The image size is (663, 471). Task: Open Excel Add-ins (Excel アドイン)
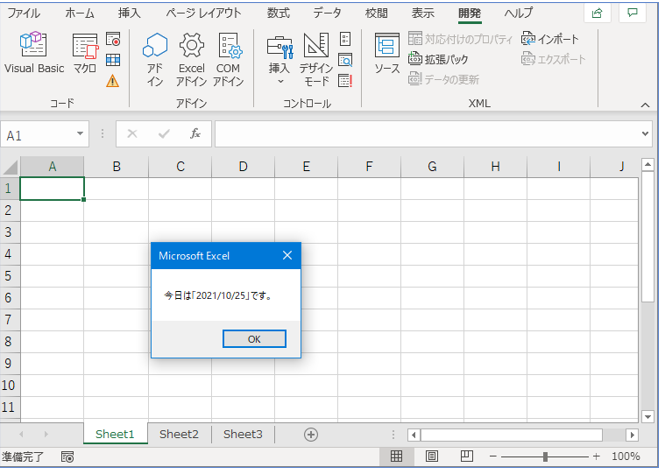pyautogui.click(x=192, y=59)
